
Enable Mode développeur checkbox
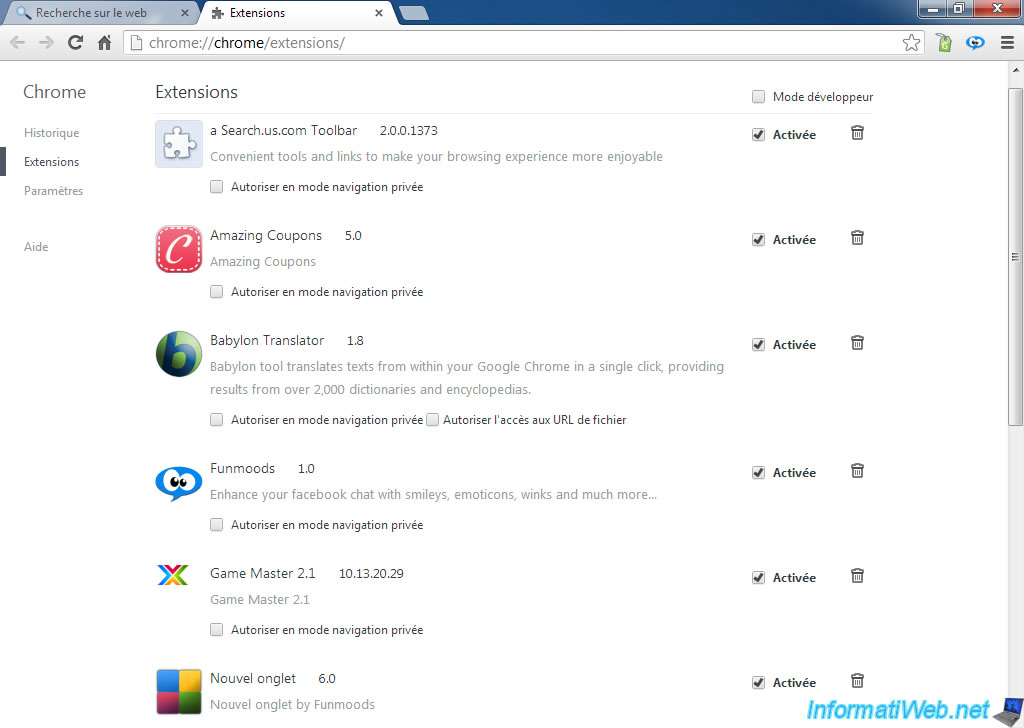[758, 97]
